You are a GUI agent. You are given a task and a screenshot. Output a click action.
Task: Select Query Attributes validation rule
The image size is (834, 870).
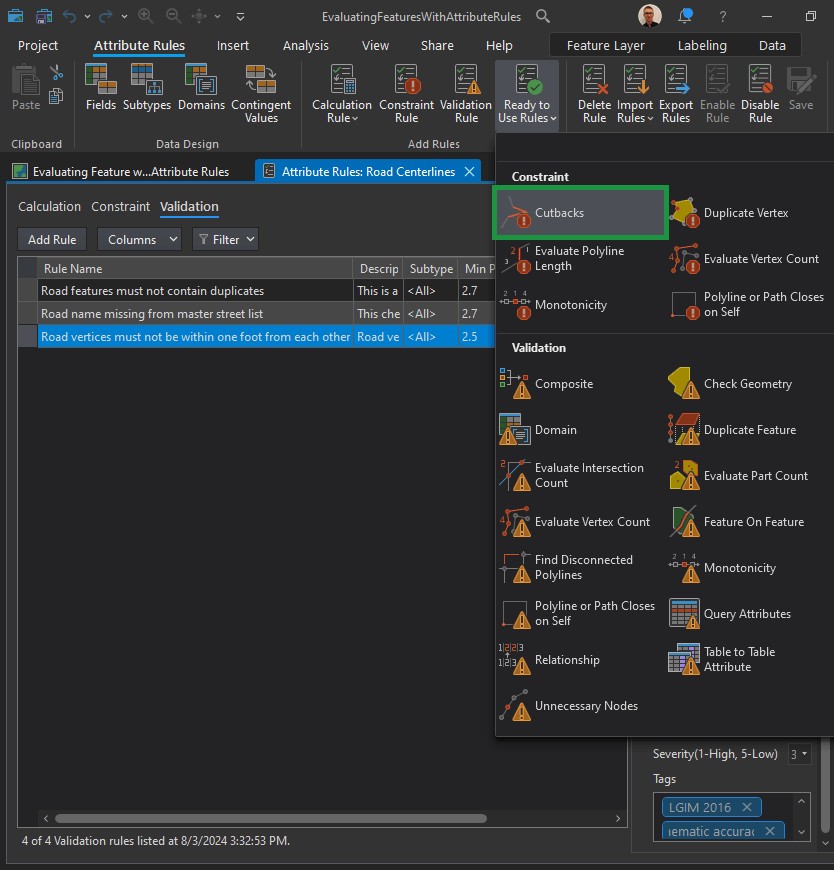(746, 614)
